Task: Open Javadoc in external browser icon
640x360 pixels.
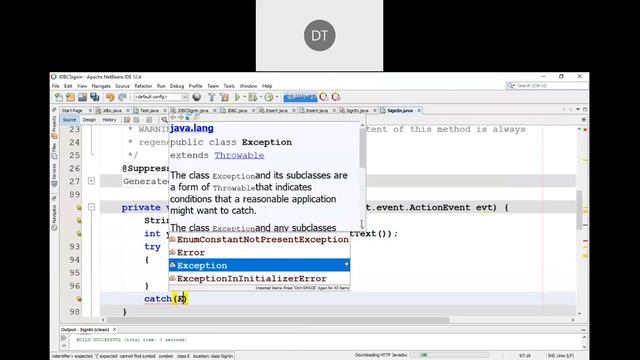Action: [x=188, y=118]
